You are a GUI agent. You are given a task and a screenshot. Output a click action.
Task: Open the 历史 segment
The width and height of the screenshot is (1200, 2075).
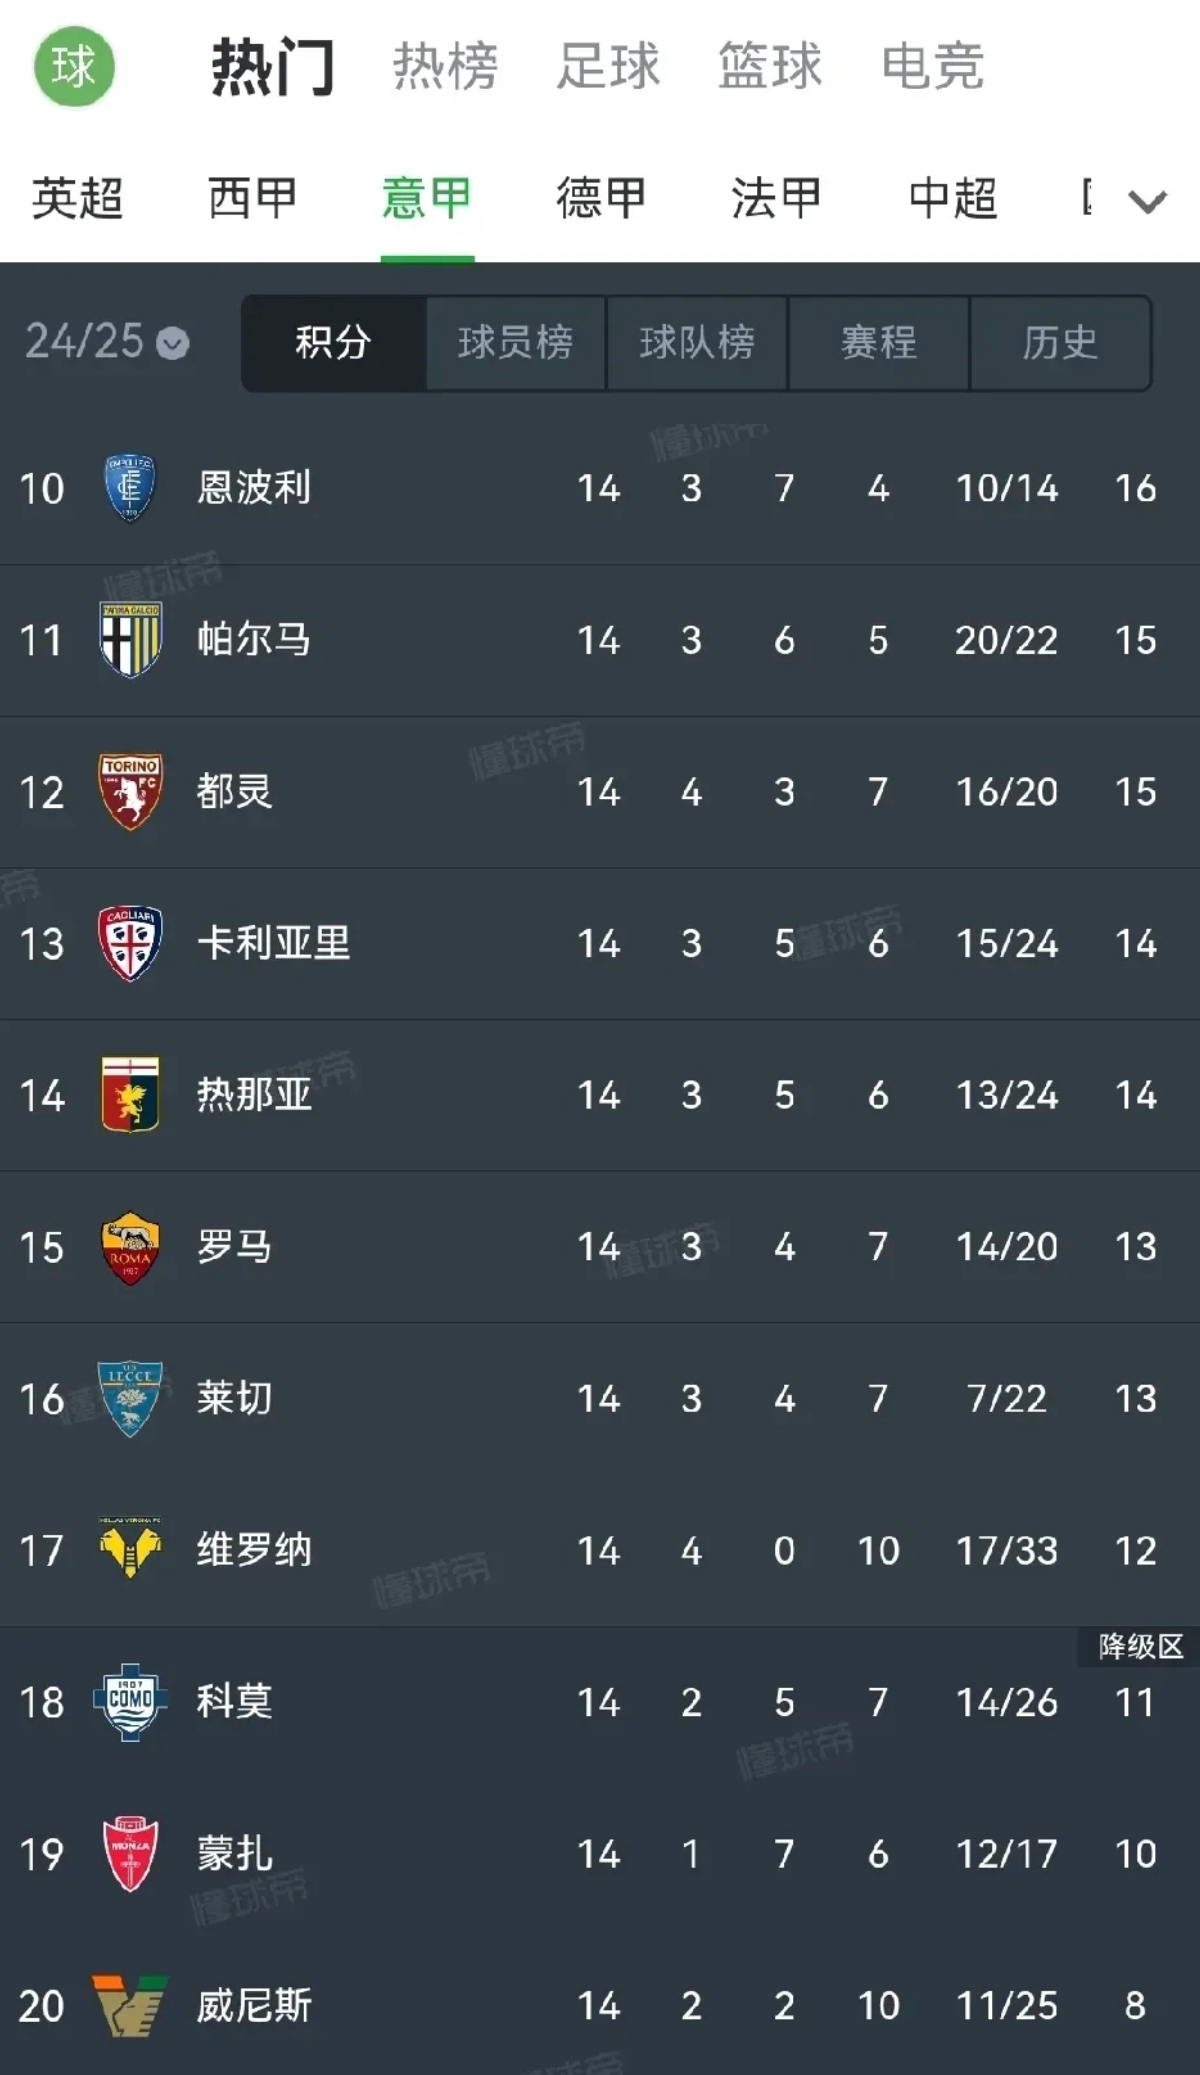(x=1060, y=343)
